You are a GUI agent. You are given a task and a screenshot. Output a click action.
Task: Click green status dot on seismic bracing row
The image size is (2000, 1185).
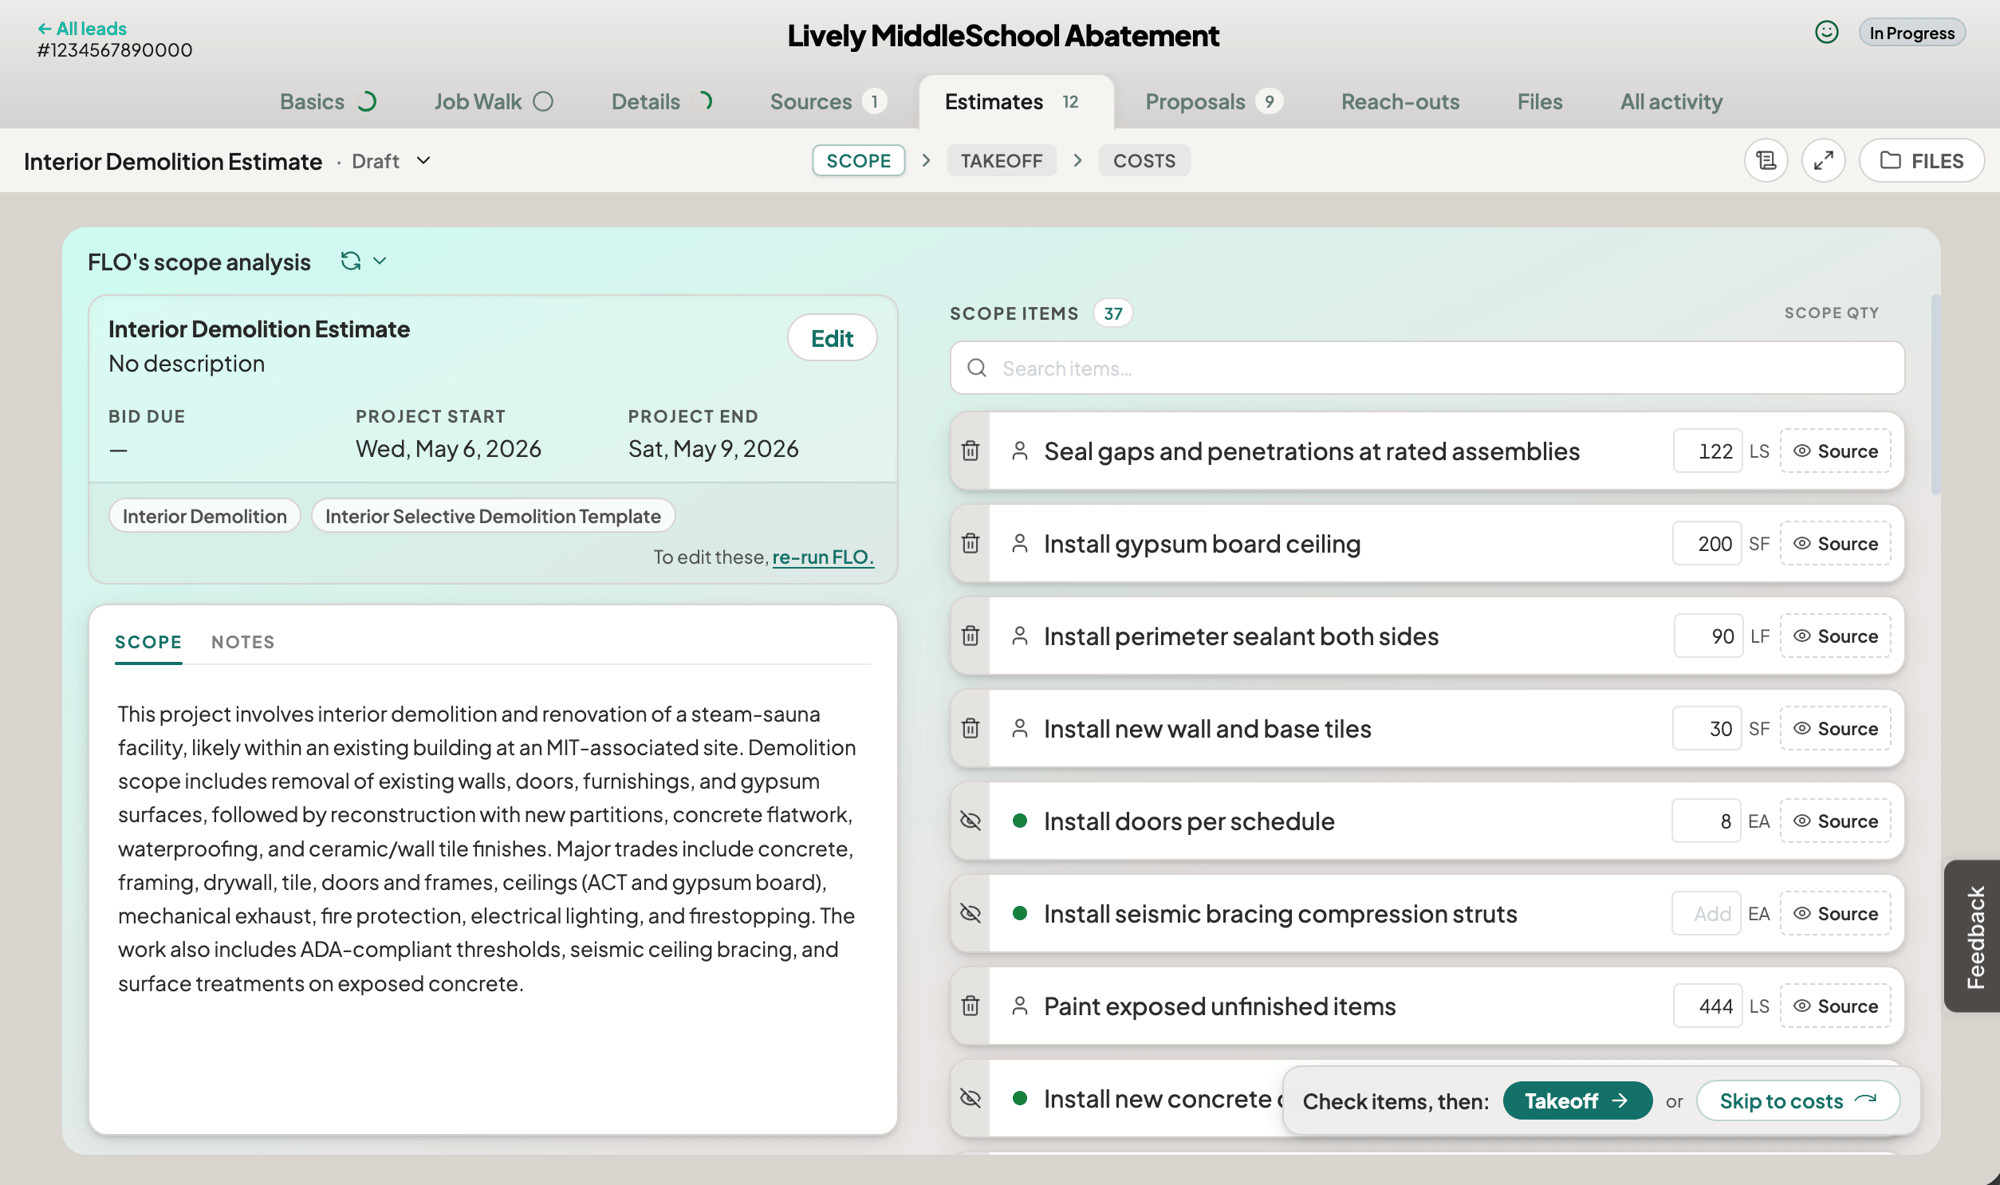click(1020, 913)
